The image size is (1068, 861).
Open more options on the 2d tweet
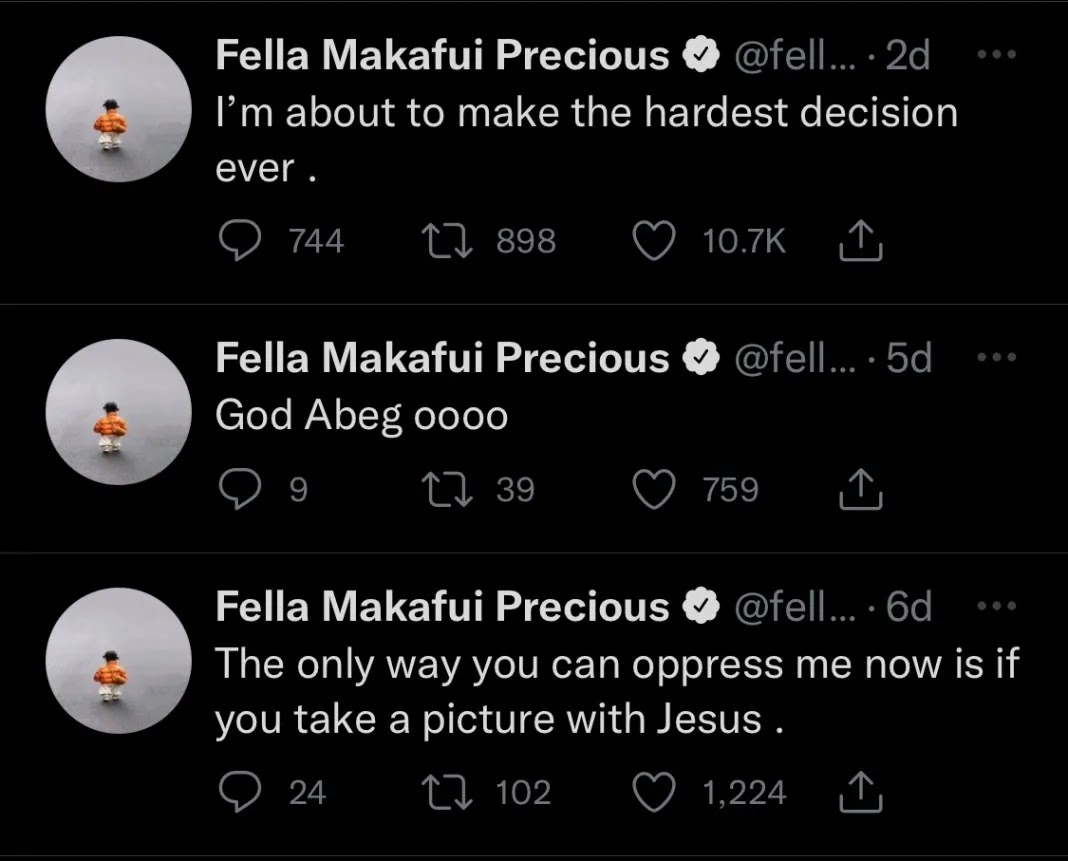click(997, 57)
